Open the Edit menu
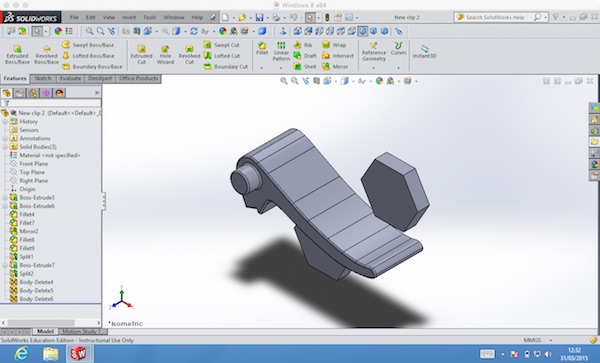600x363 pixels. pos(91,17)
